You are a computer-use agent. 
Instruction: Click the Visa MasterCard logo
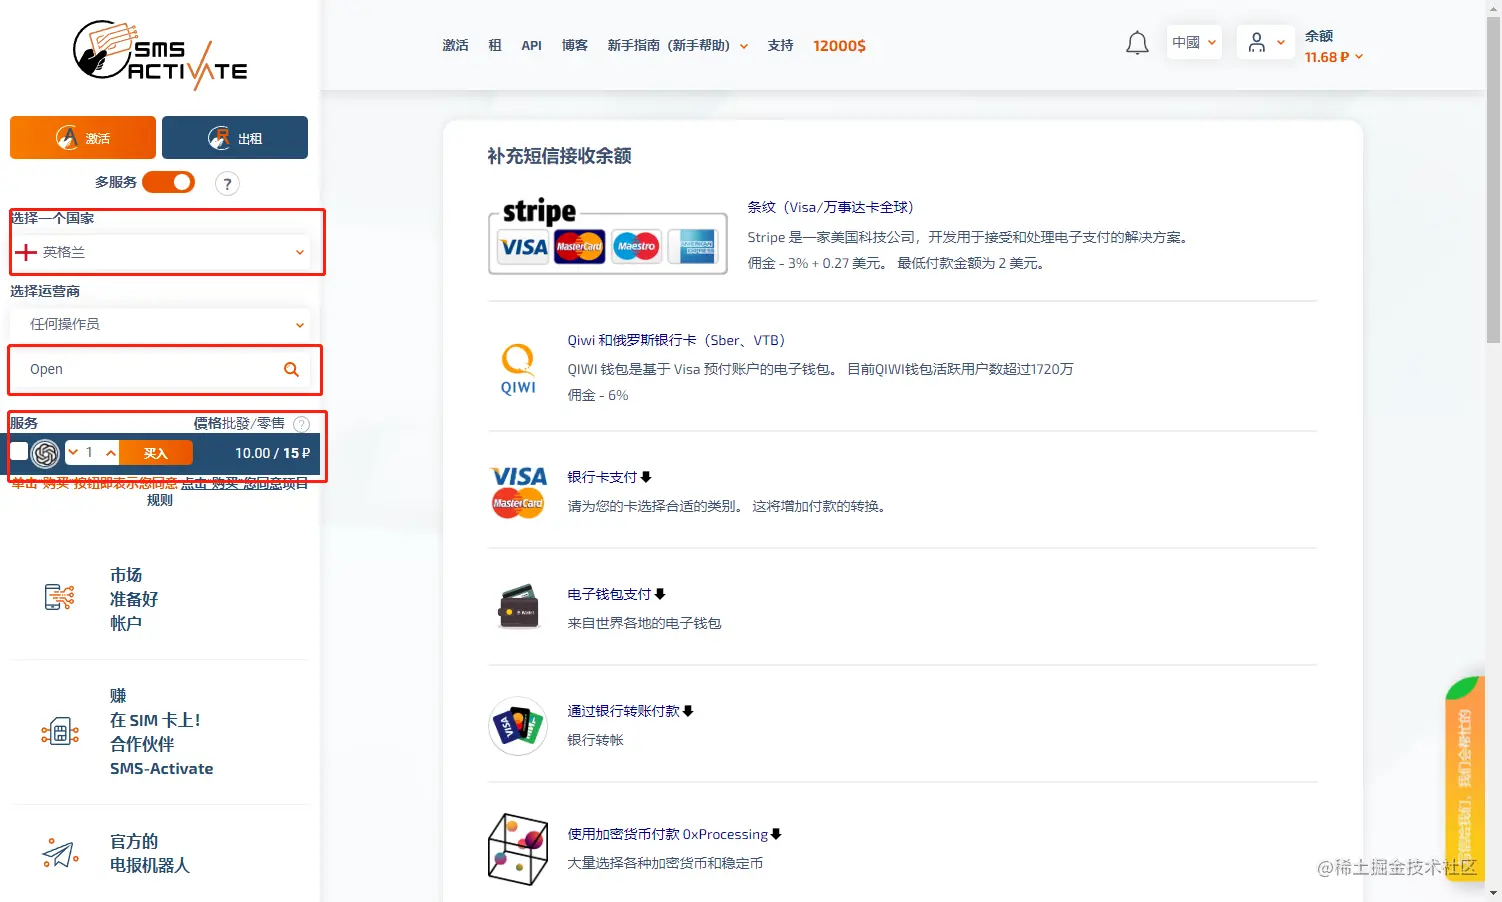point(518,491)
